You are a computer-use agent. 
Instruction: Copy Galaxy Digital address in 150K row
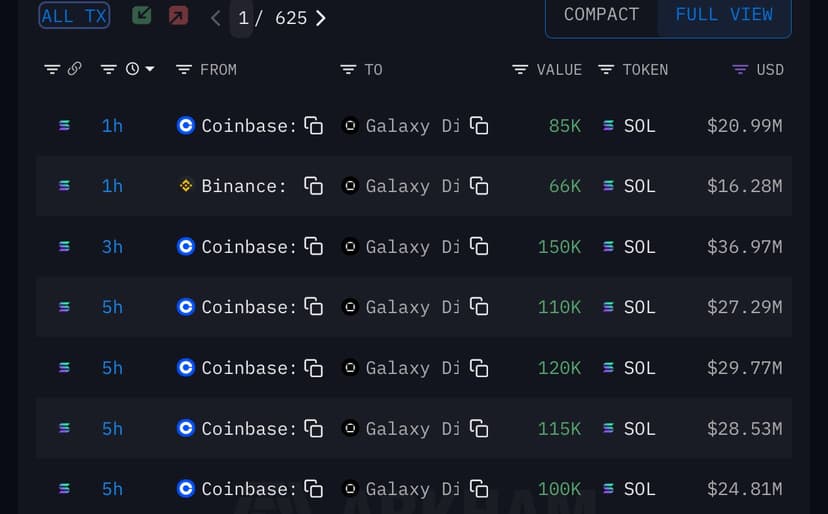tap(479, 247)
